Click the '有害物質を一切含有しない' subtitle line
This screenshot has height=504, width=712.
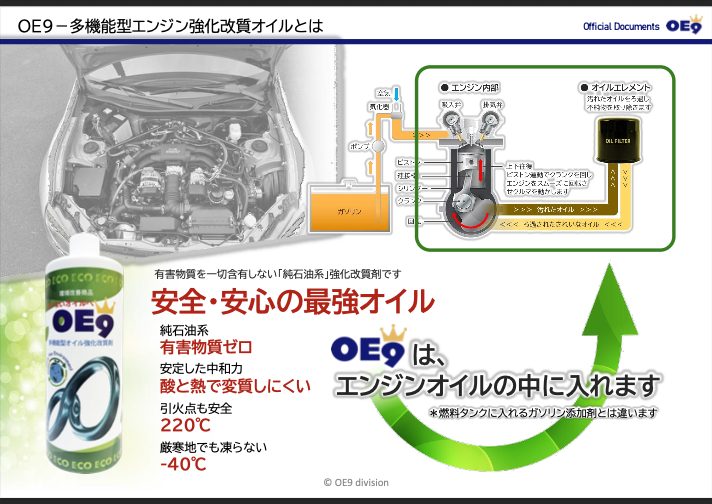tap(278, 274)
